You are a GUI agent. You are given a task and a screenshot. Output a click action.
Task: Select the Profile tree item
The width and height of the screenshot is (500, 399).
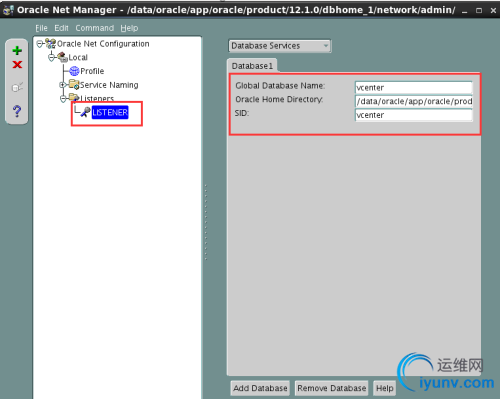click(x=92, y=71)
